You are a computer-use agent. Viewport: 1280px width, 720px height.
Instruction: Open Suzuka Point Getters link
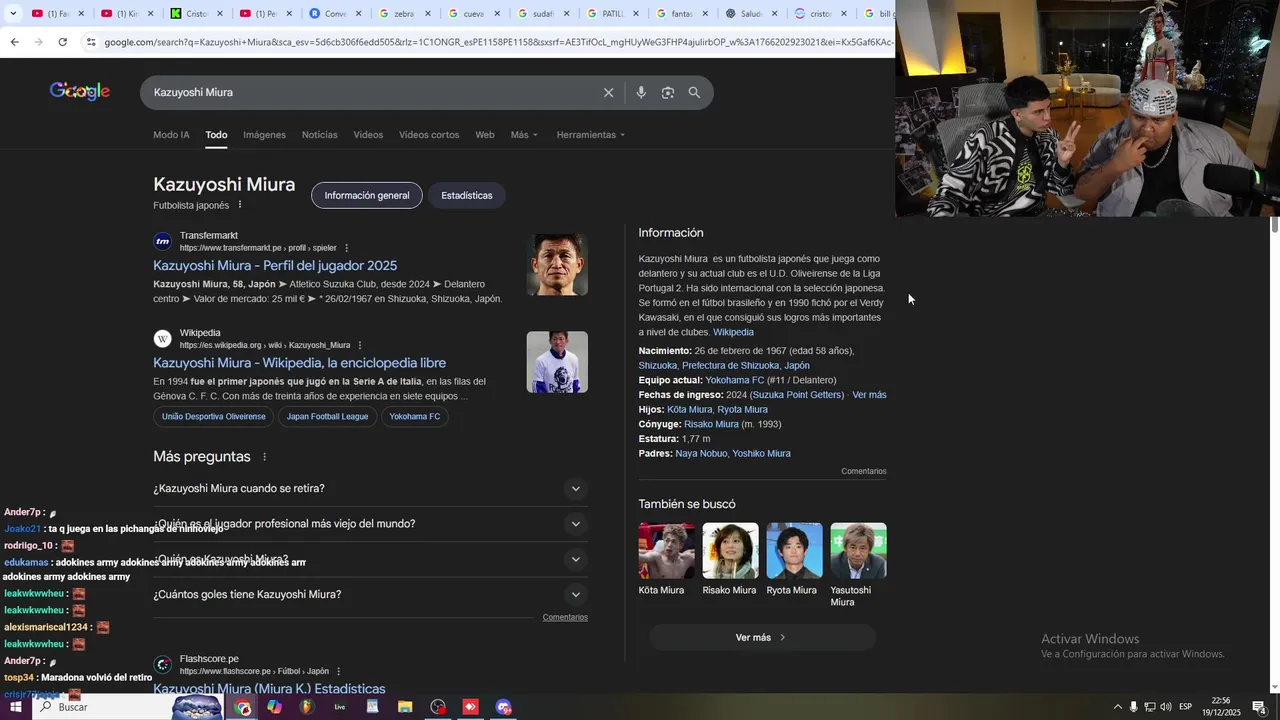click(798, 395)
